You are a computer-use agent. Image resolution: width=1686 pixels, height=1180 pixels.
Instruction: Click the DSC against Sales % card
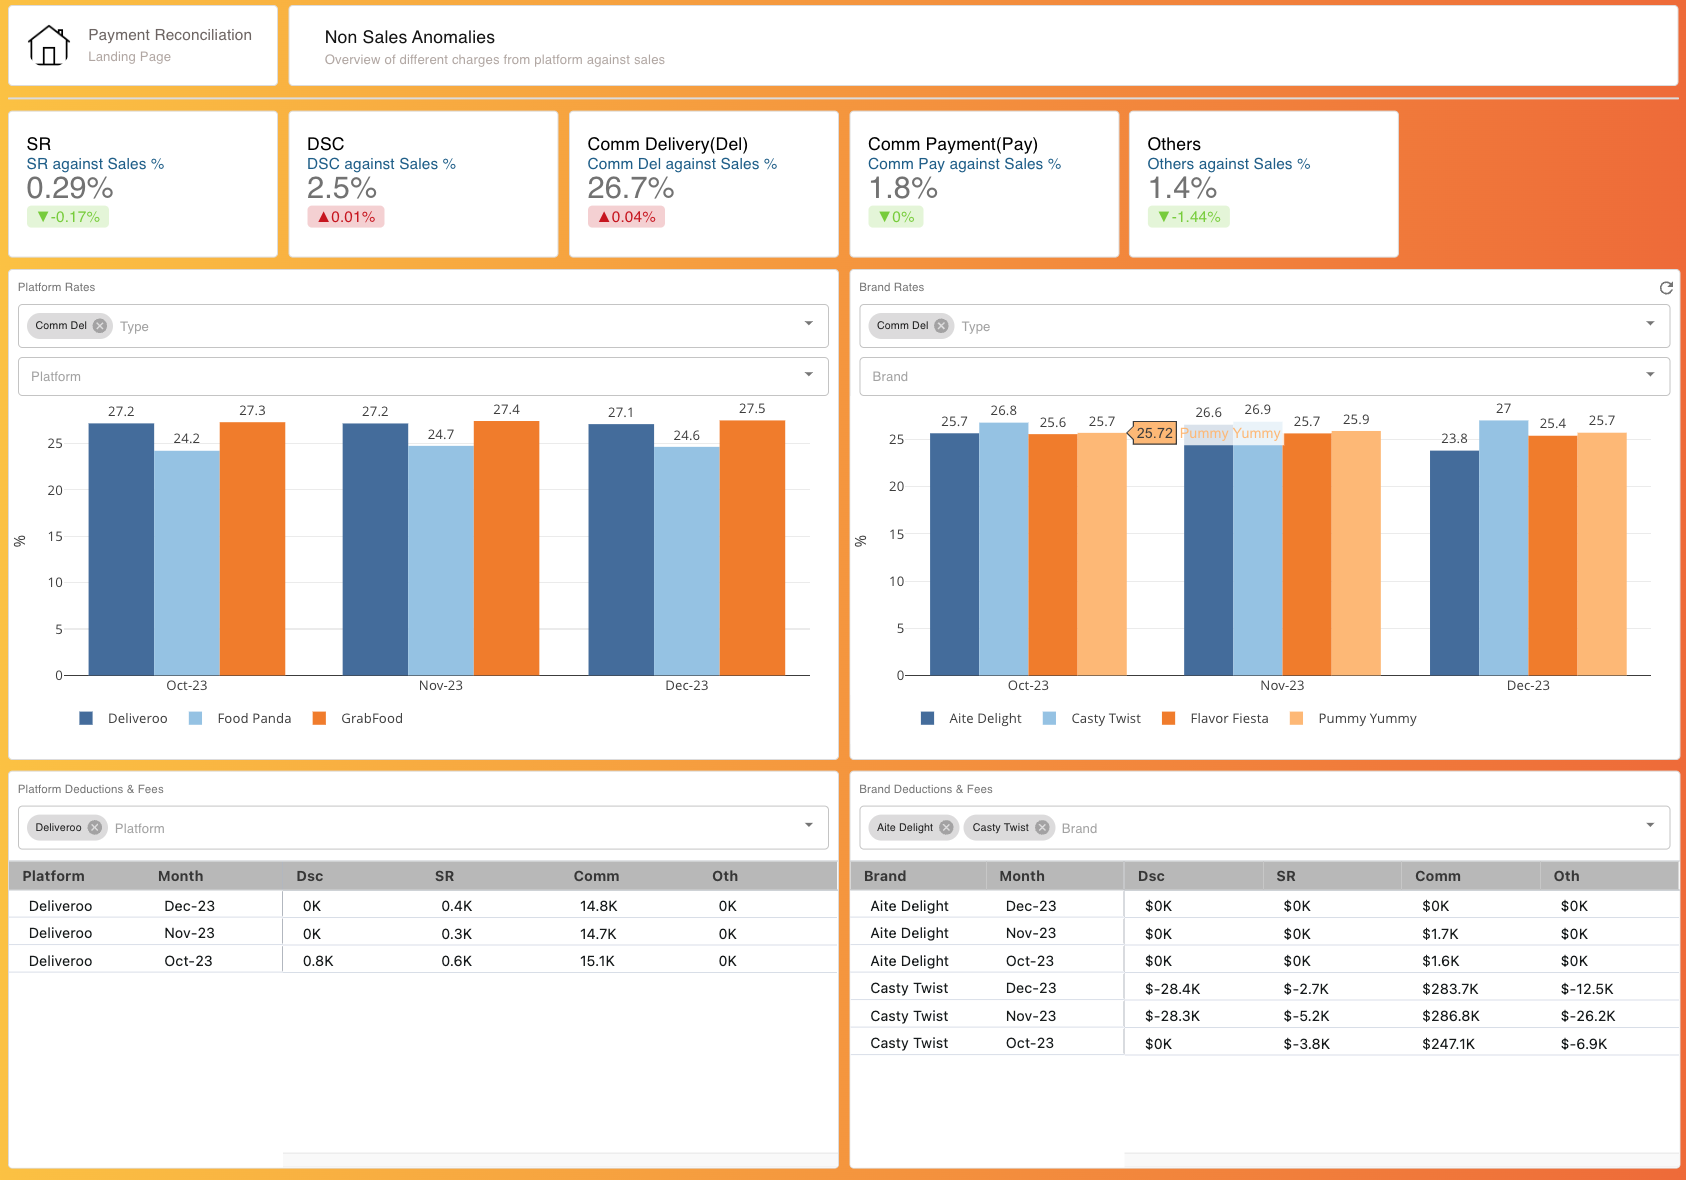point(423,184)
